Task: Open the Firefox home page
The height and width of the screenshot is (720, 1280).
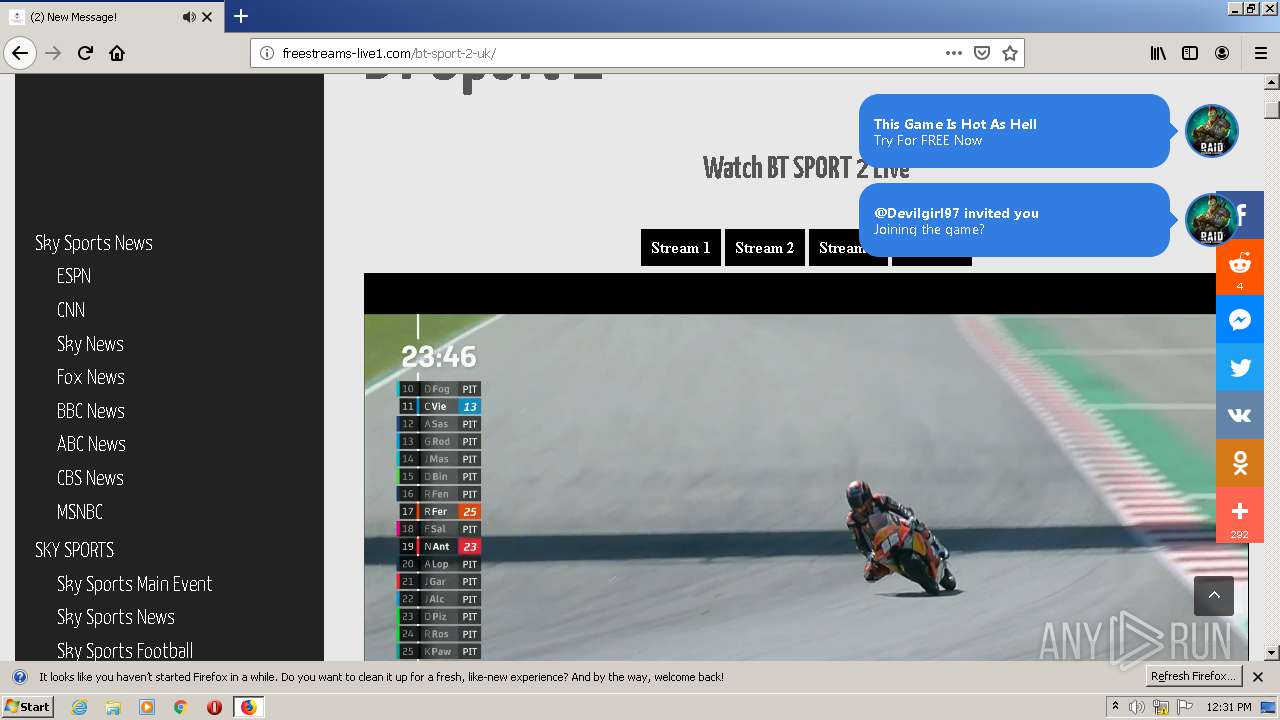Action: tap(117, 53)
